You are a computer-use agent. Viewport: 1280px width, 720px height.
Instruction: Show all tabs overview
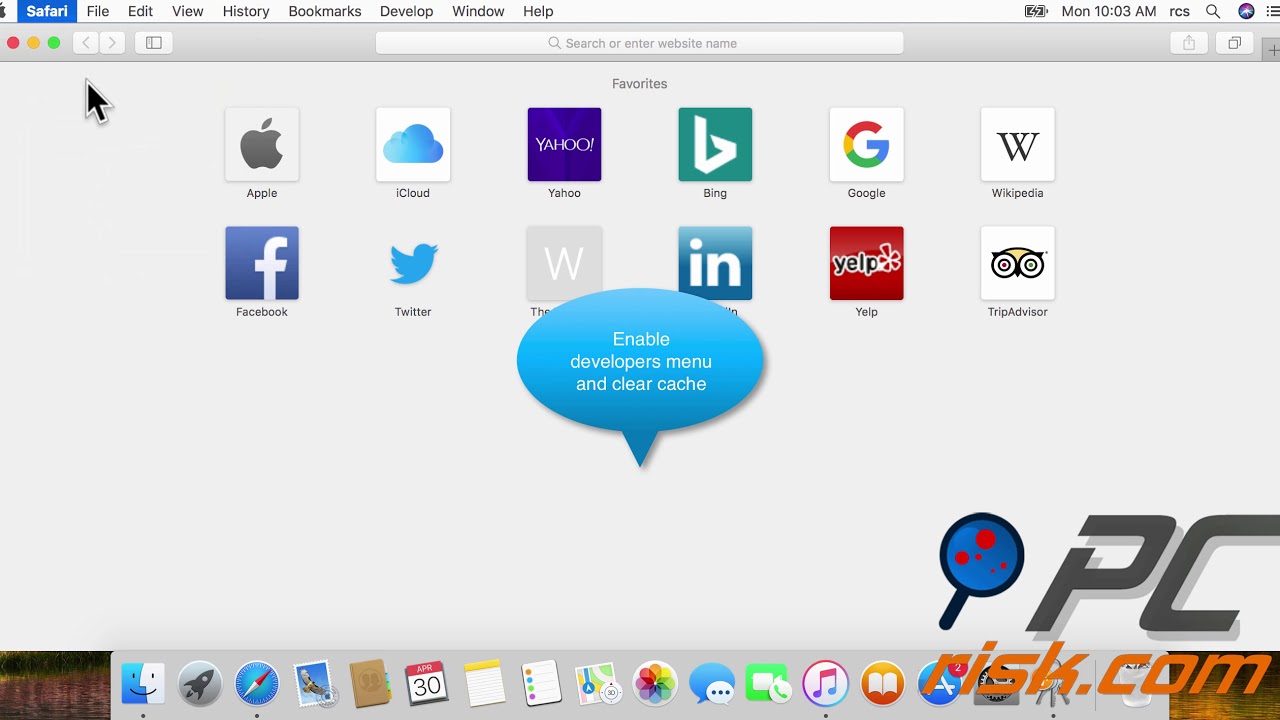1234,43
